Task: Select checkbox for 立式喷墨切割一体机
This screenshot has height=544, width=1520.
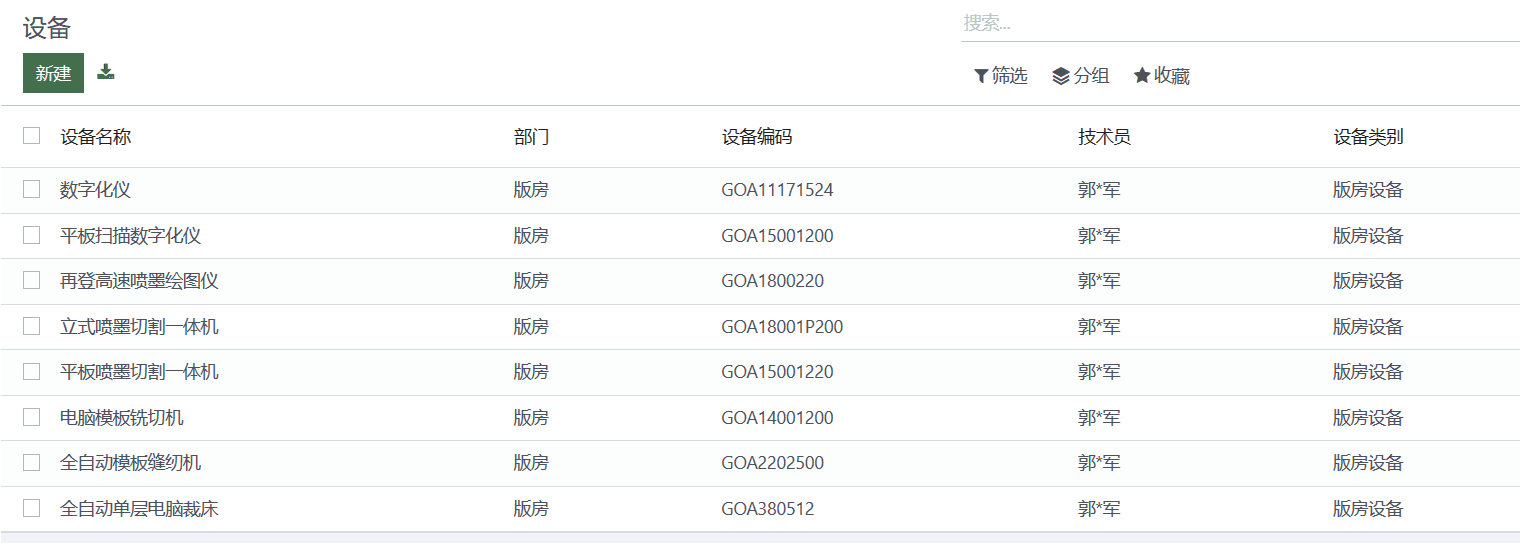Action: click(32, 326)
